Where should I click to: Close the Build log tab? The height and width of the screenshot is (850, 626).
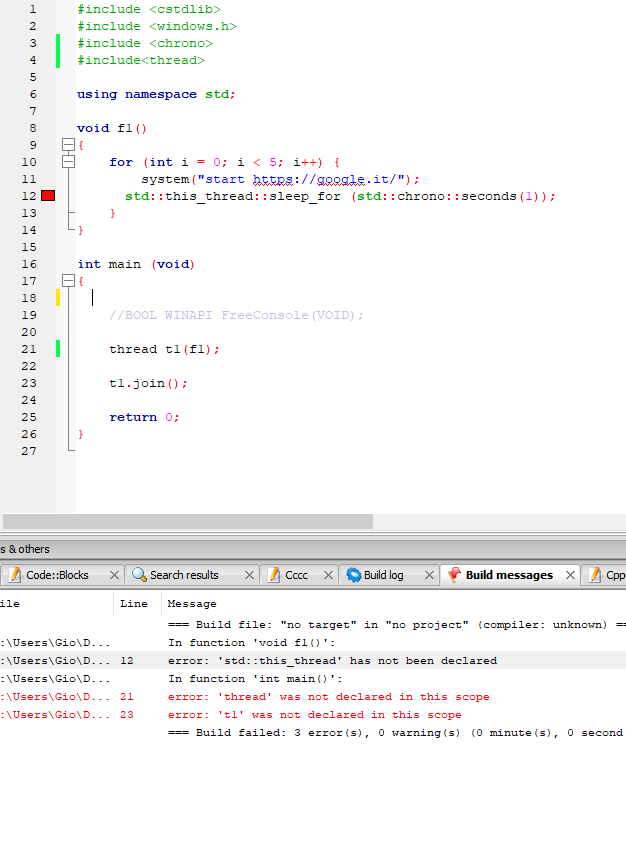pyautogui.click(x=429, y=575)
